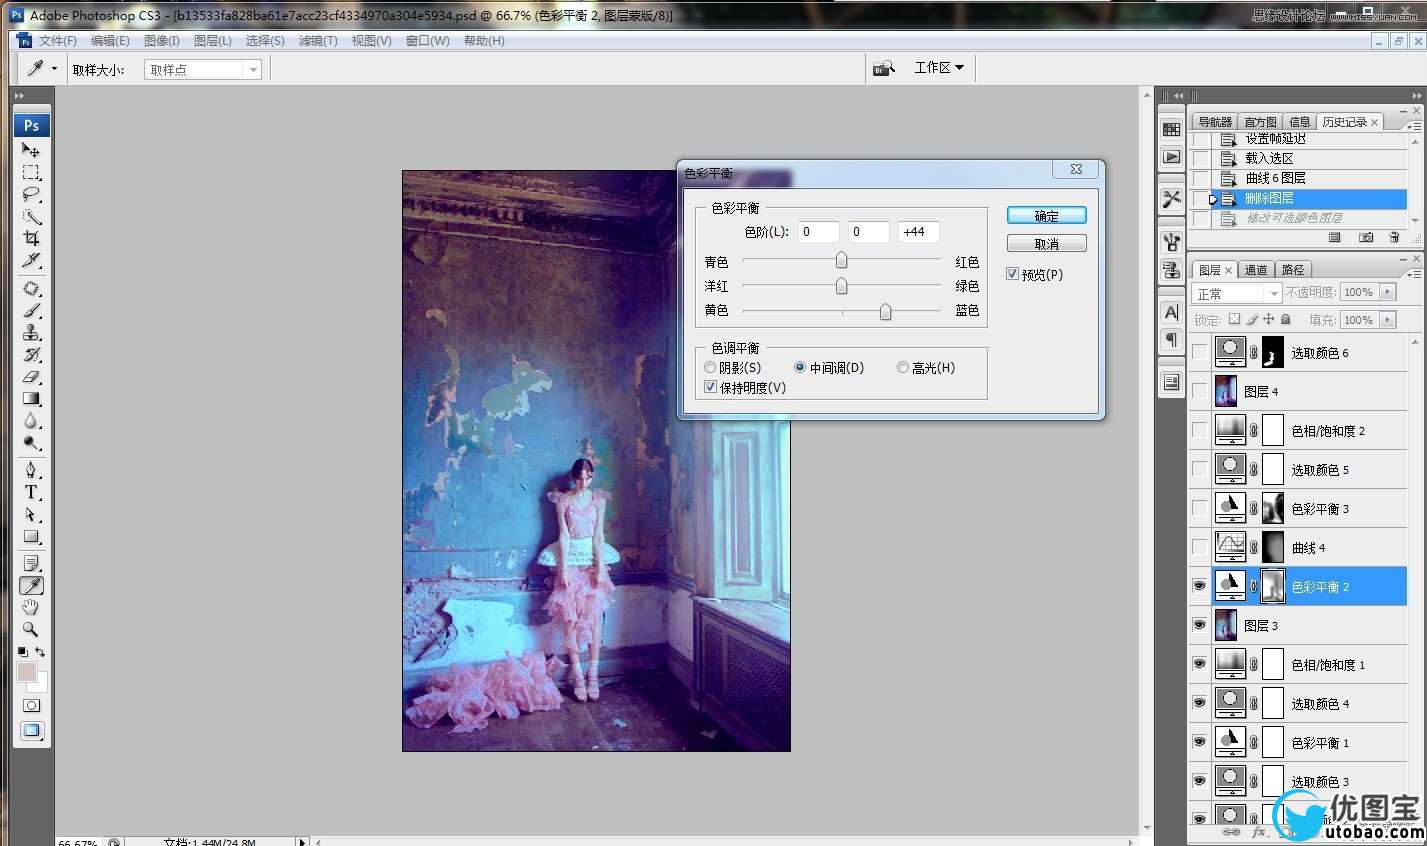Select the Notes tool
The image size is (1427, 846).
click(31, 563)
